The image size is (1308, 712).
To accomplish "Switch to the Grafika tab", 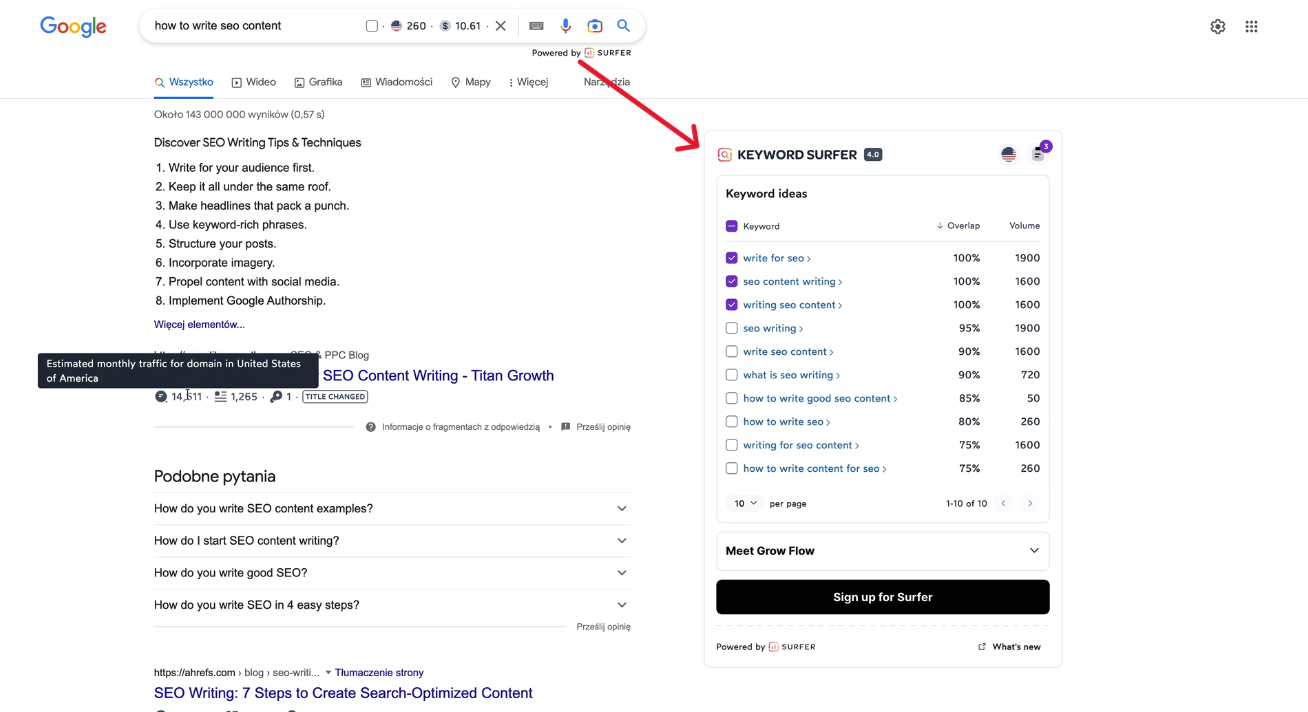I will (x=318, y=82).
